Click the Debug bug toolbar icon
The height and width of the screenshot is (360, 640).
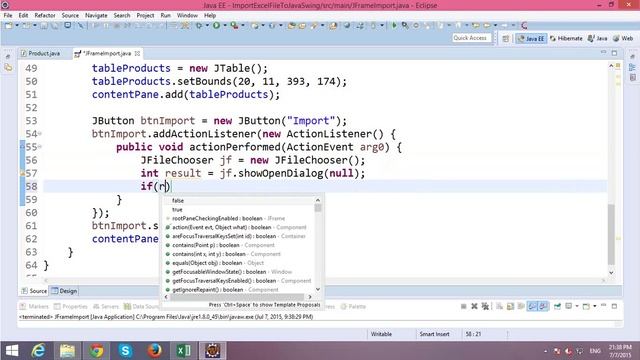(x=199, y=25)
